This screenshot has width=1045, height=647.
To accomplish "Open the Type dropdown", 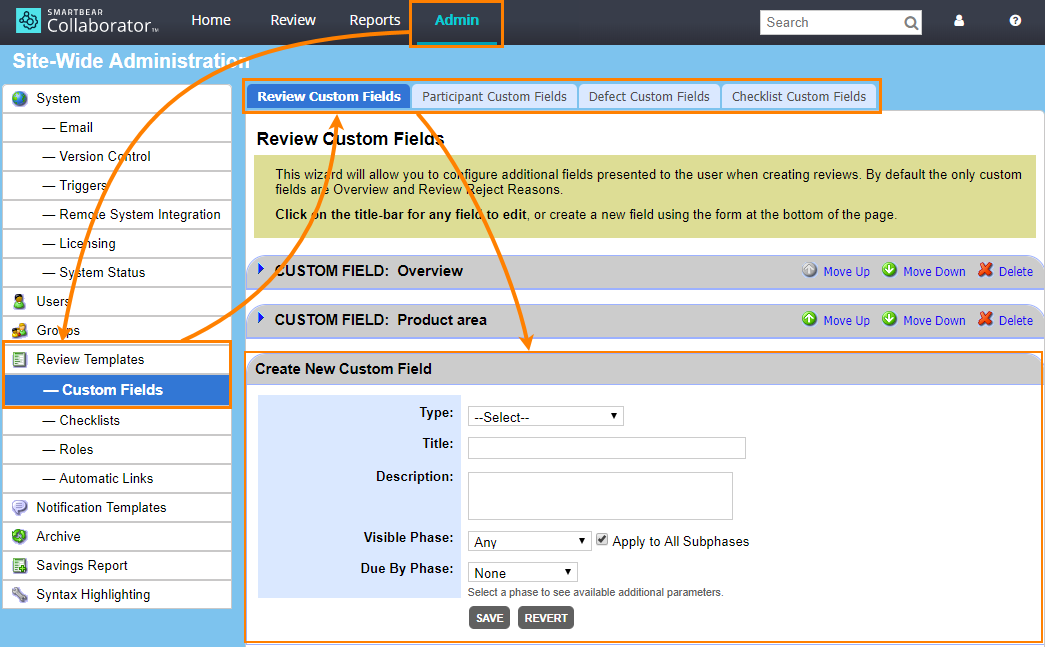I will [x=545, y=415].
